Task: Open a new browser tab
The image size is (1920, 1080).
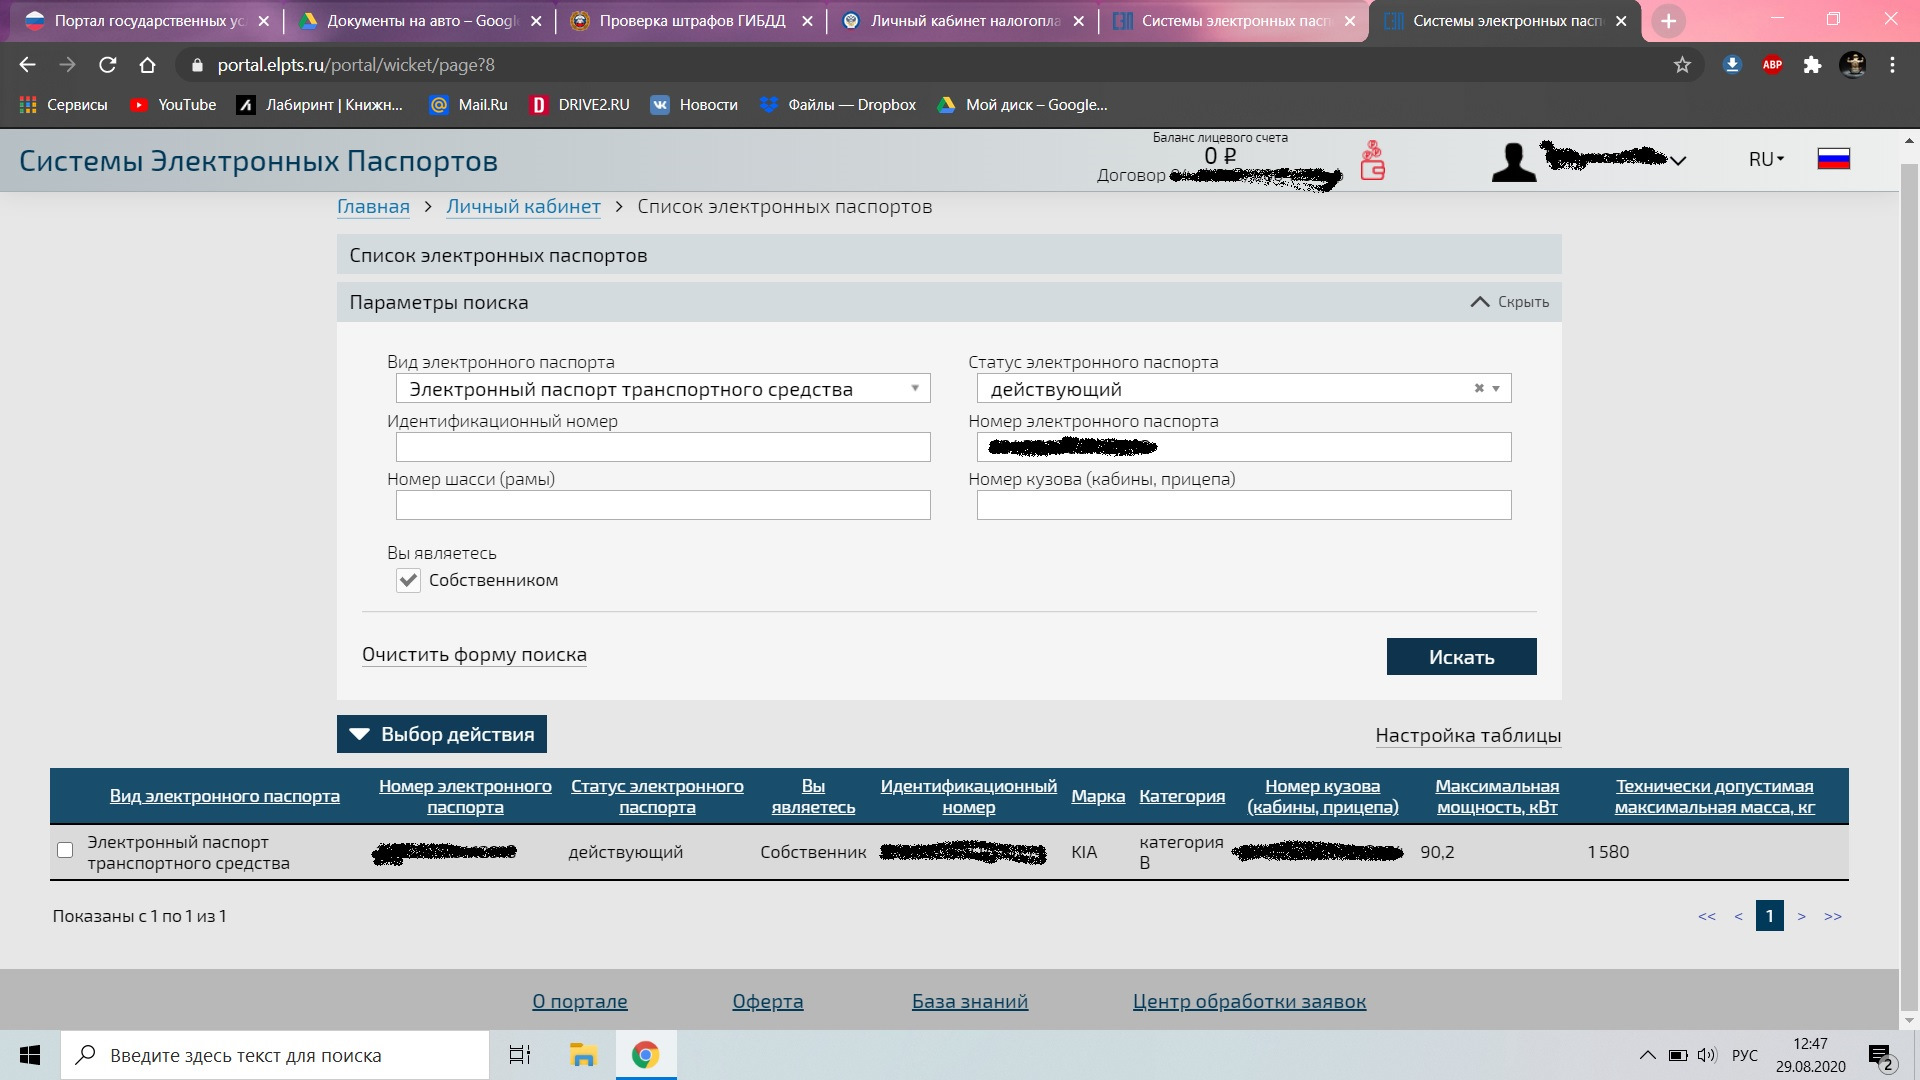Action: tap(1668, 21)
